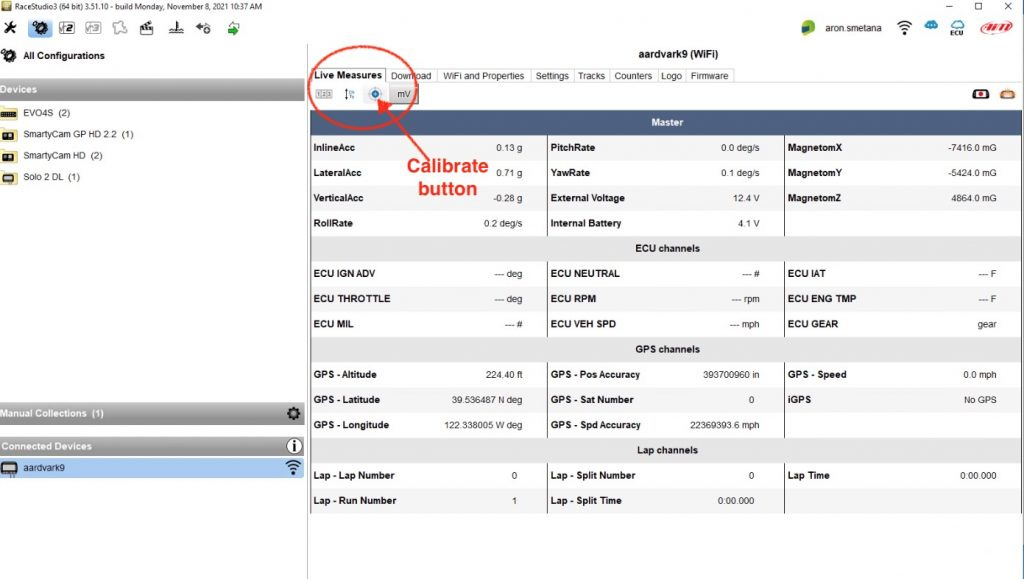The height and width of the screenshot is (579, 1024).
Task: Select the iGPS channel
Action: coord(903,399)
